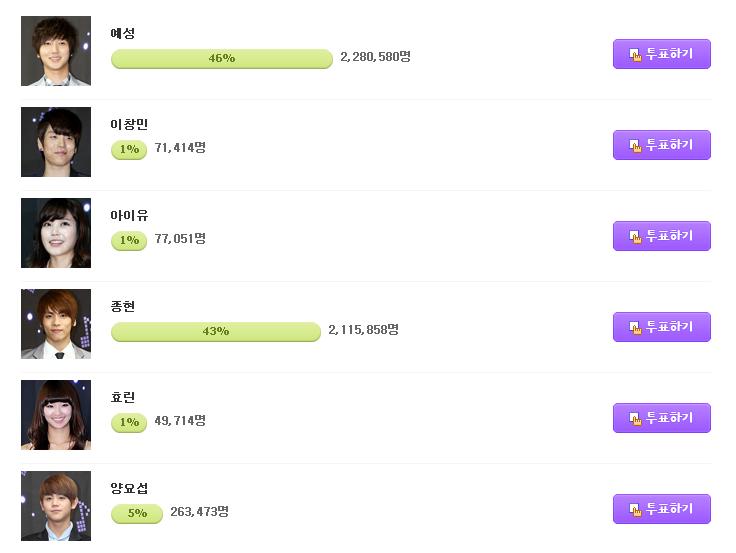736x553 pixels.
Task: Click the 투표하기 vote button for 효린
Action: pos(661,418)
